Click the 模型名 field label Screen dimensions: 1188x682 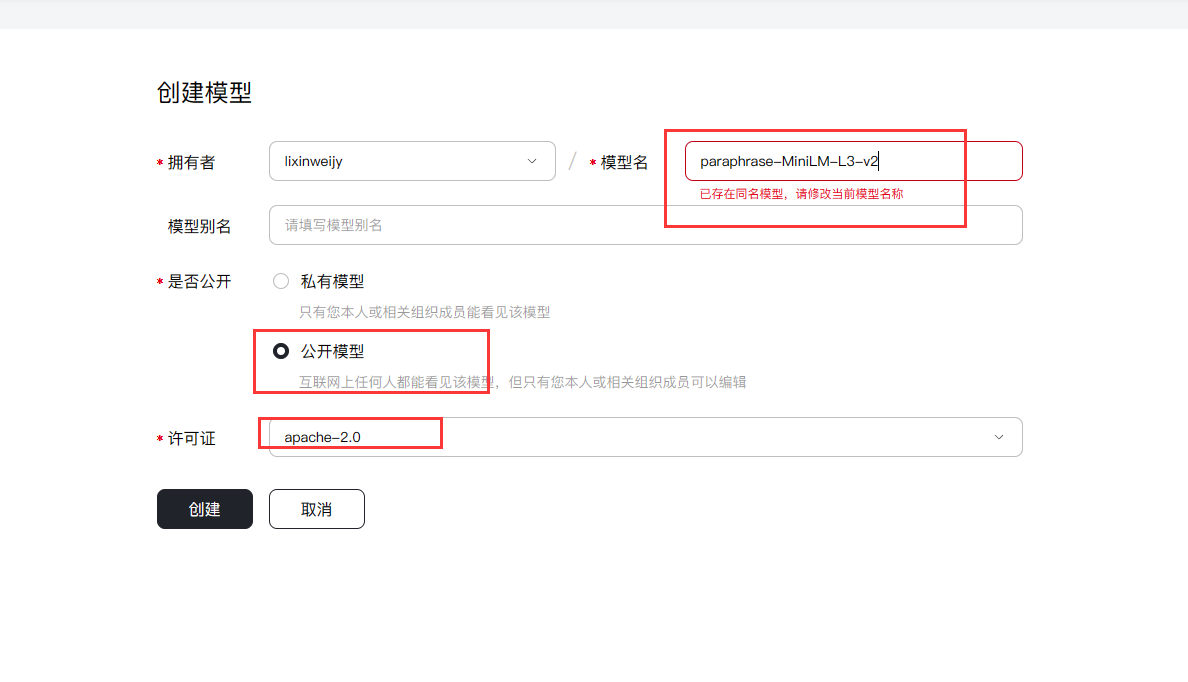pos(624,162)
